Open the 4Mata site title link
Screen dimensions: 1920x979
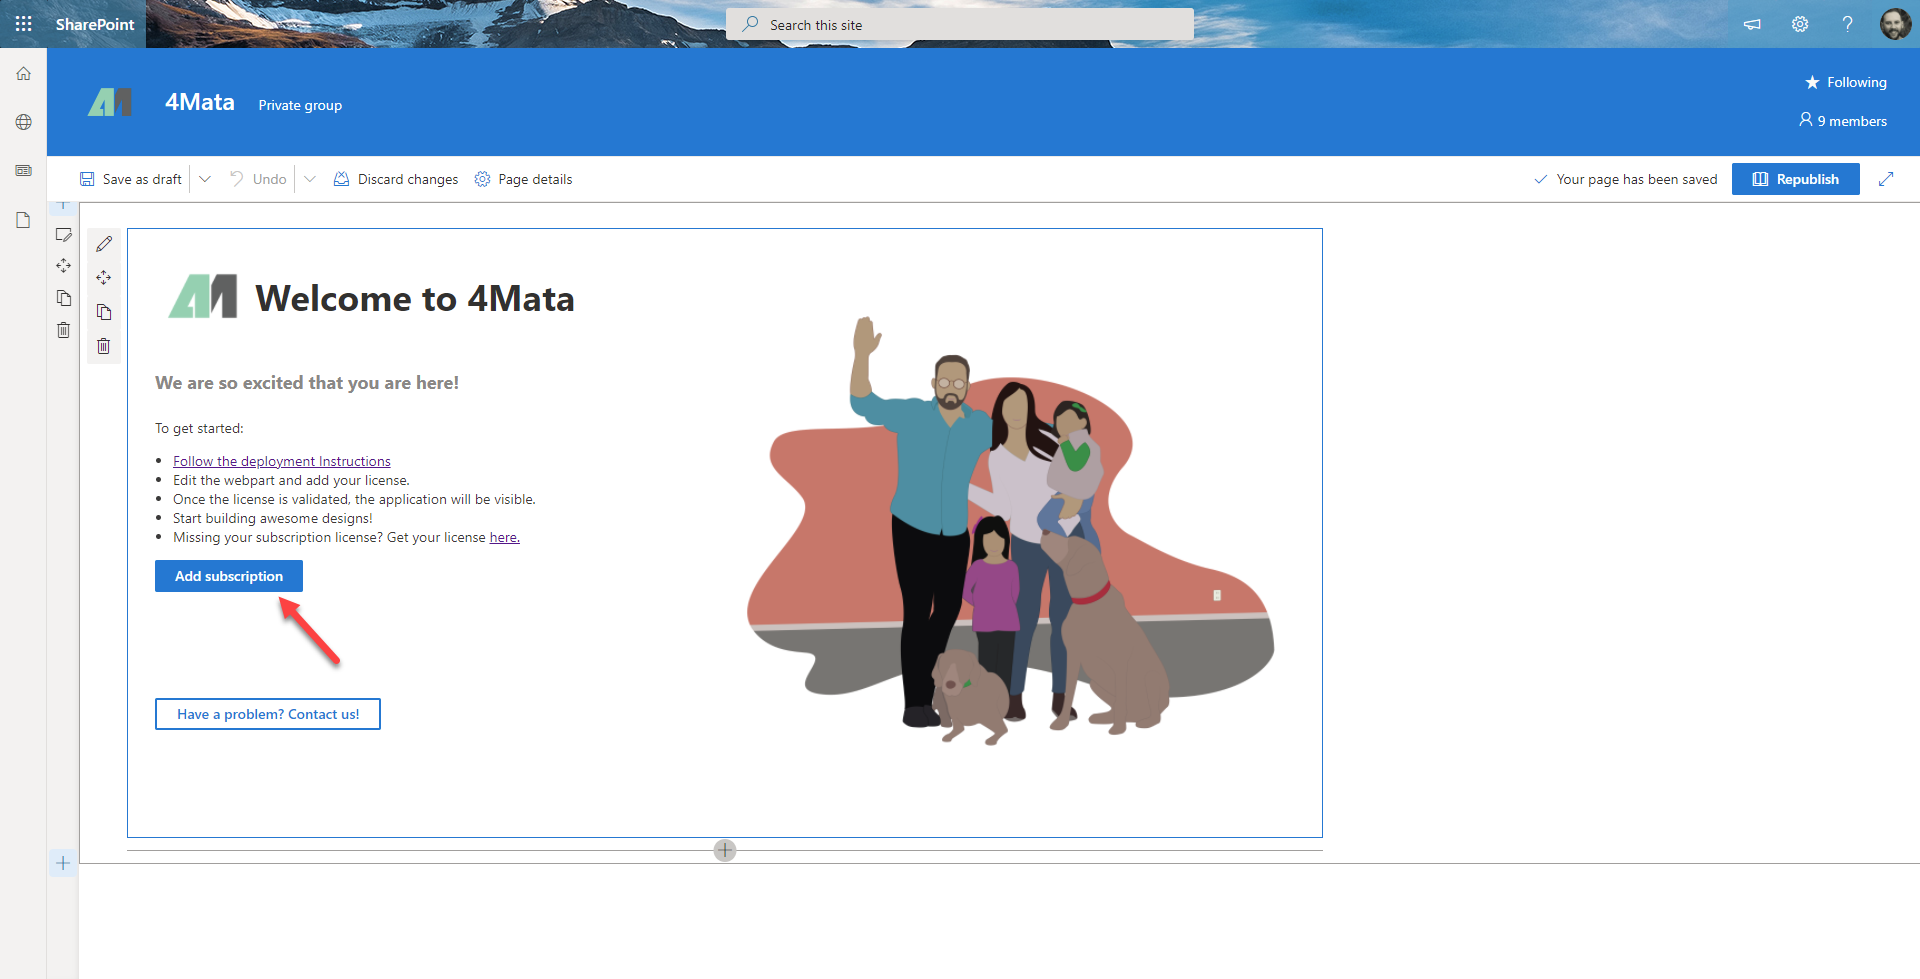200,102
